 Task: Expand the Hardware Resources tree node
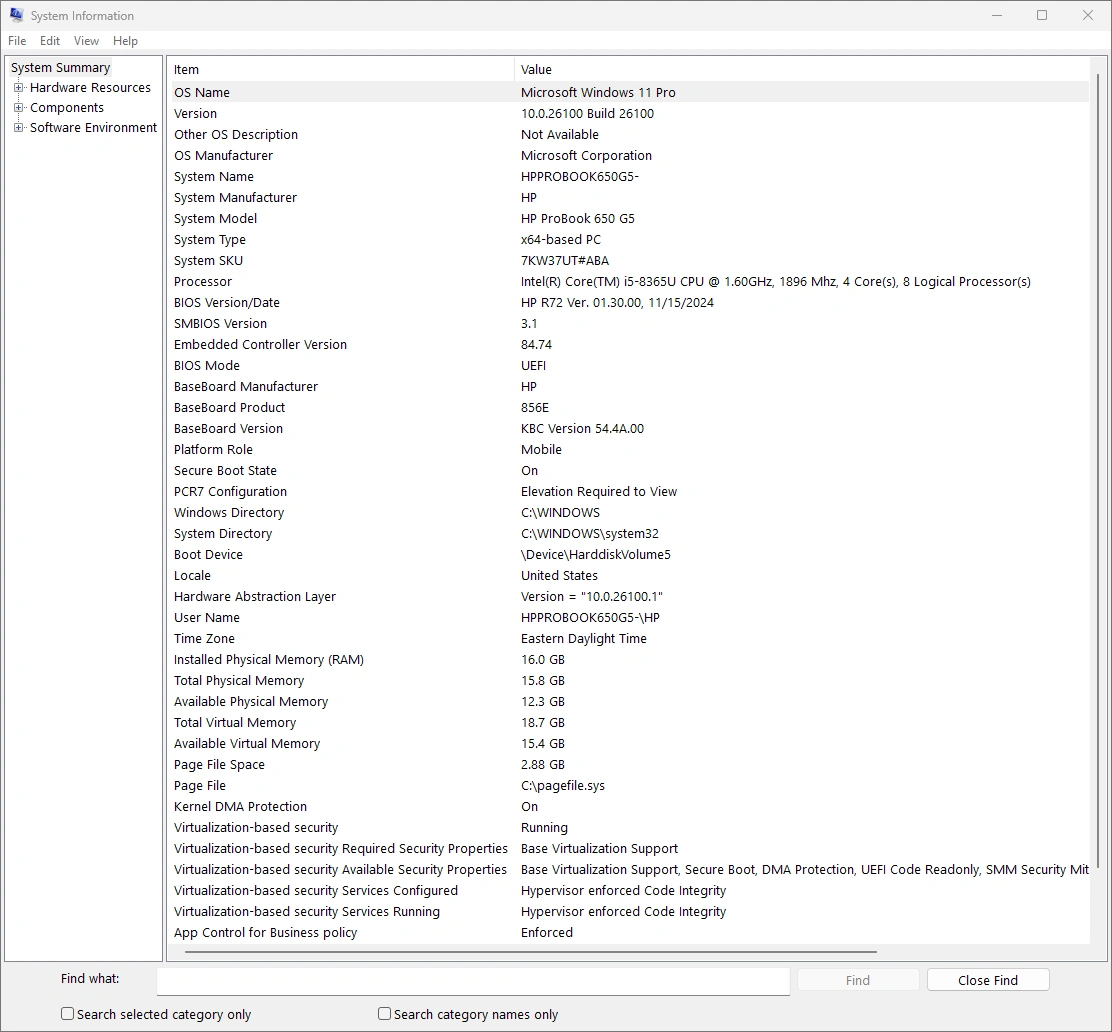pos(18,88)
